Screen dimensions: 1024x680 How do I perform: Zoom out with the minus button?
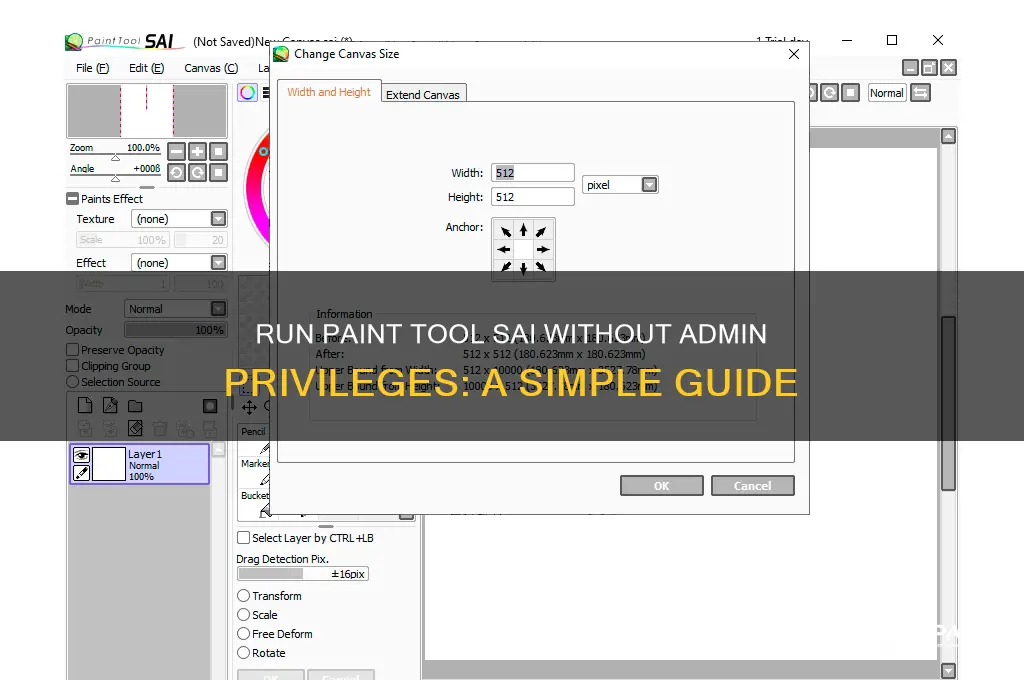coord(176,152)
